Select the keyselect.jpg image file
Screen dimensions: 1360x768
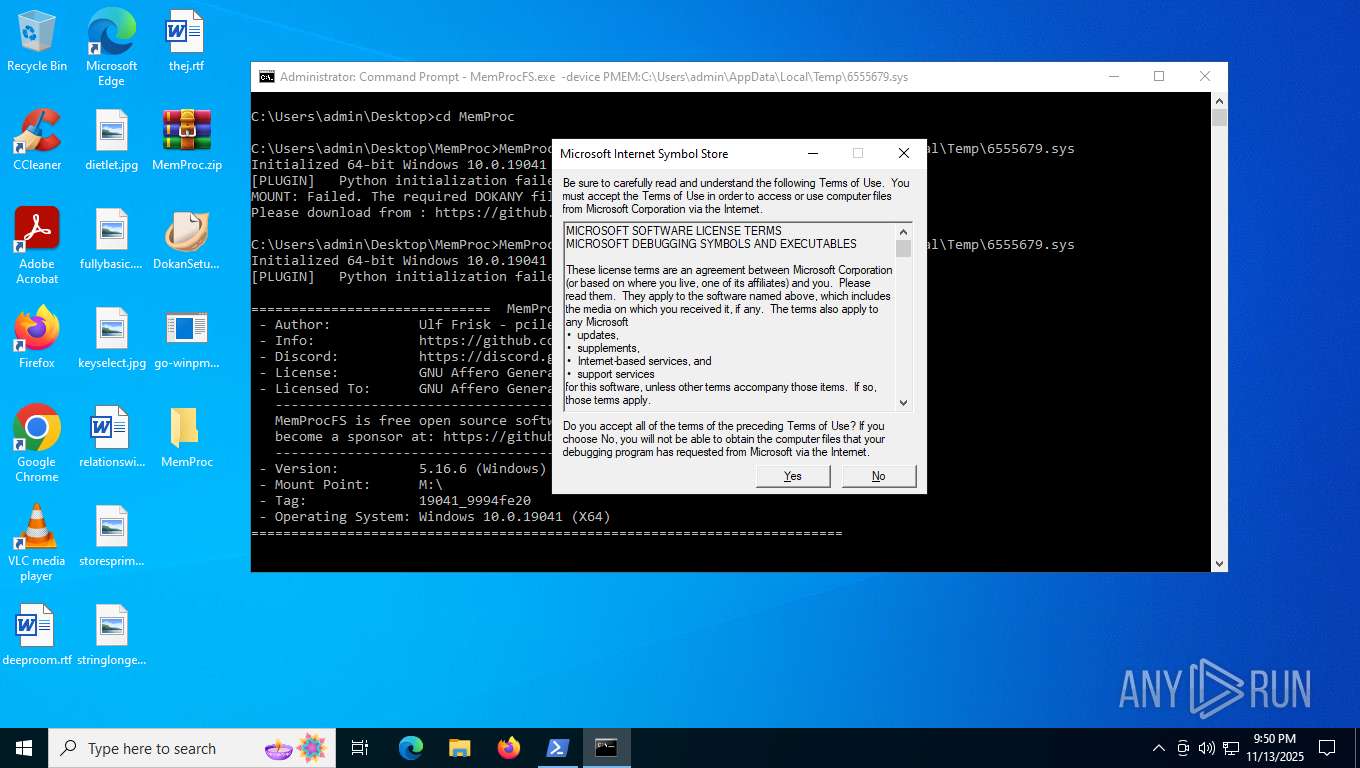[x=111, y=338]
